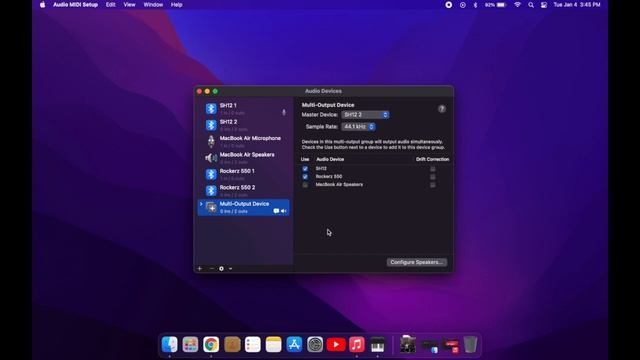Click the Configure Speakers button
The height and width of the screenshot is (360, 640).
click(416, 262)
